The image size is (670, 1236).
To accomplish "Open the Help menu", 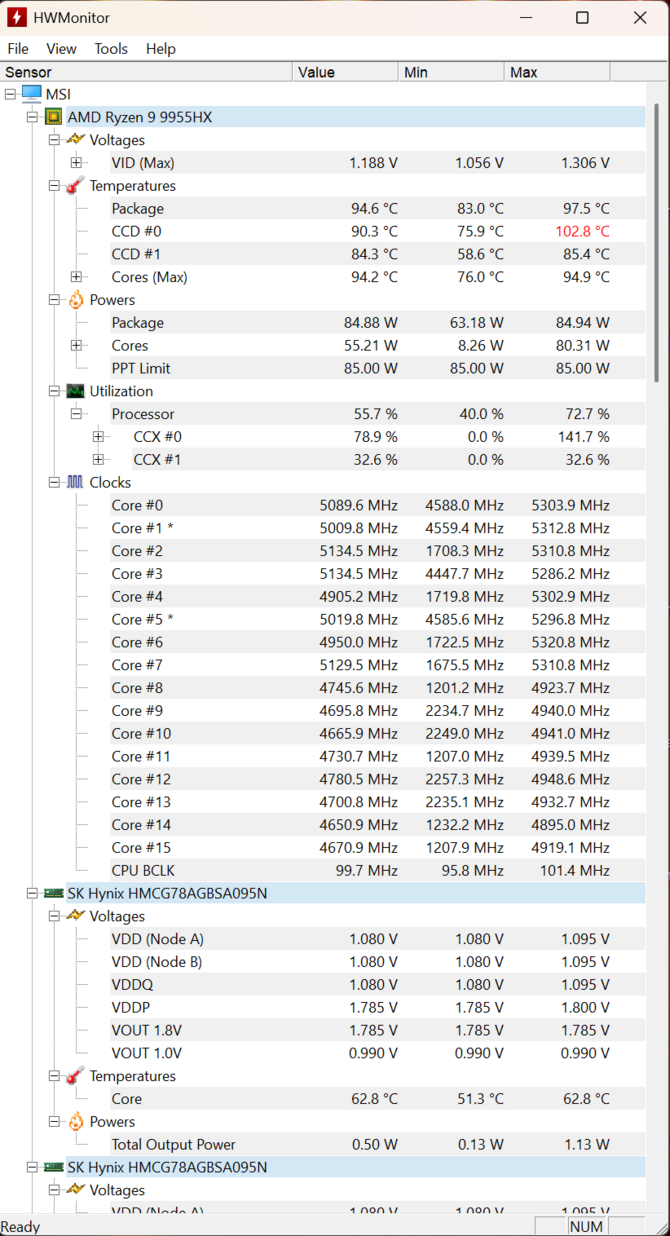I will pyautogui.click(x=160, y=48).
